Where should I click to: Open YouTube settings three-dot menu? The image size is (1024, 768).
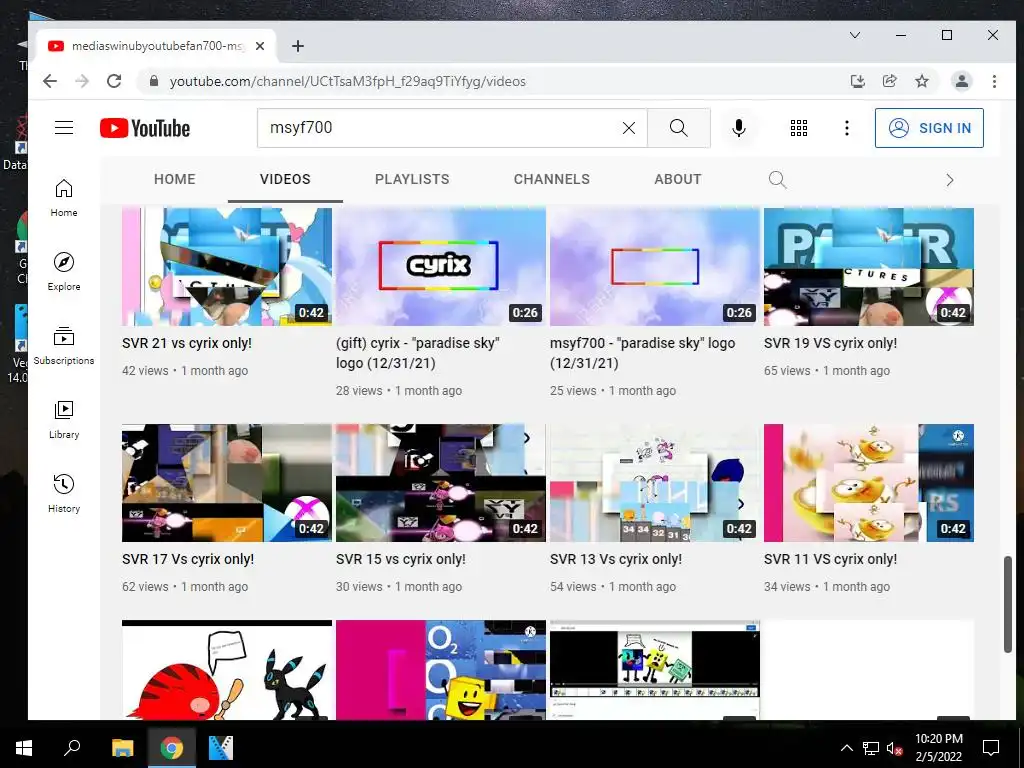click(846, 128)
